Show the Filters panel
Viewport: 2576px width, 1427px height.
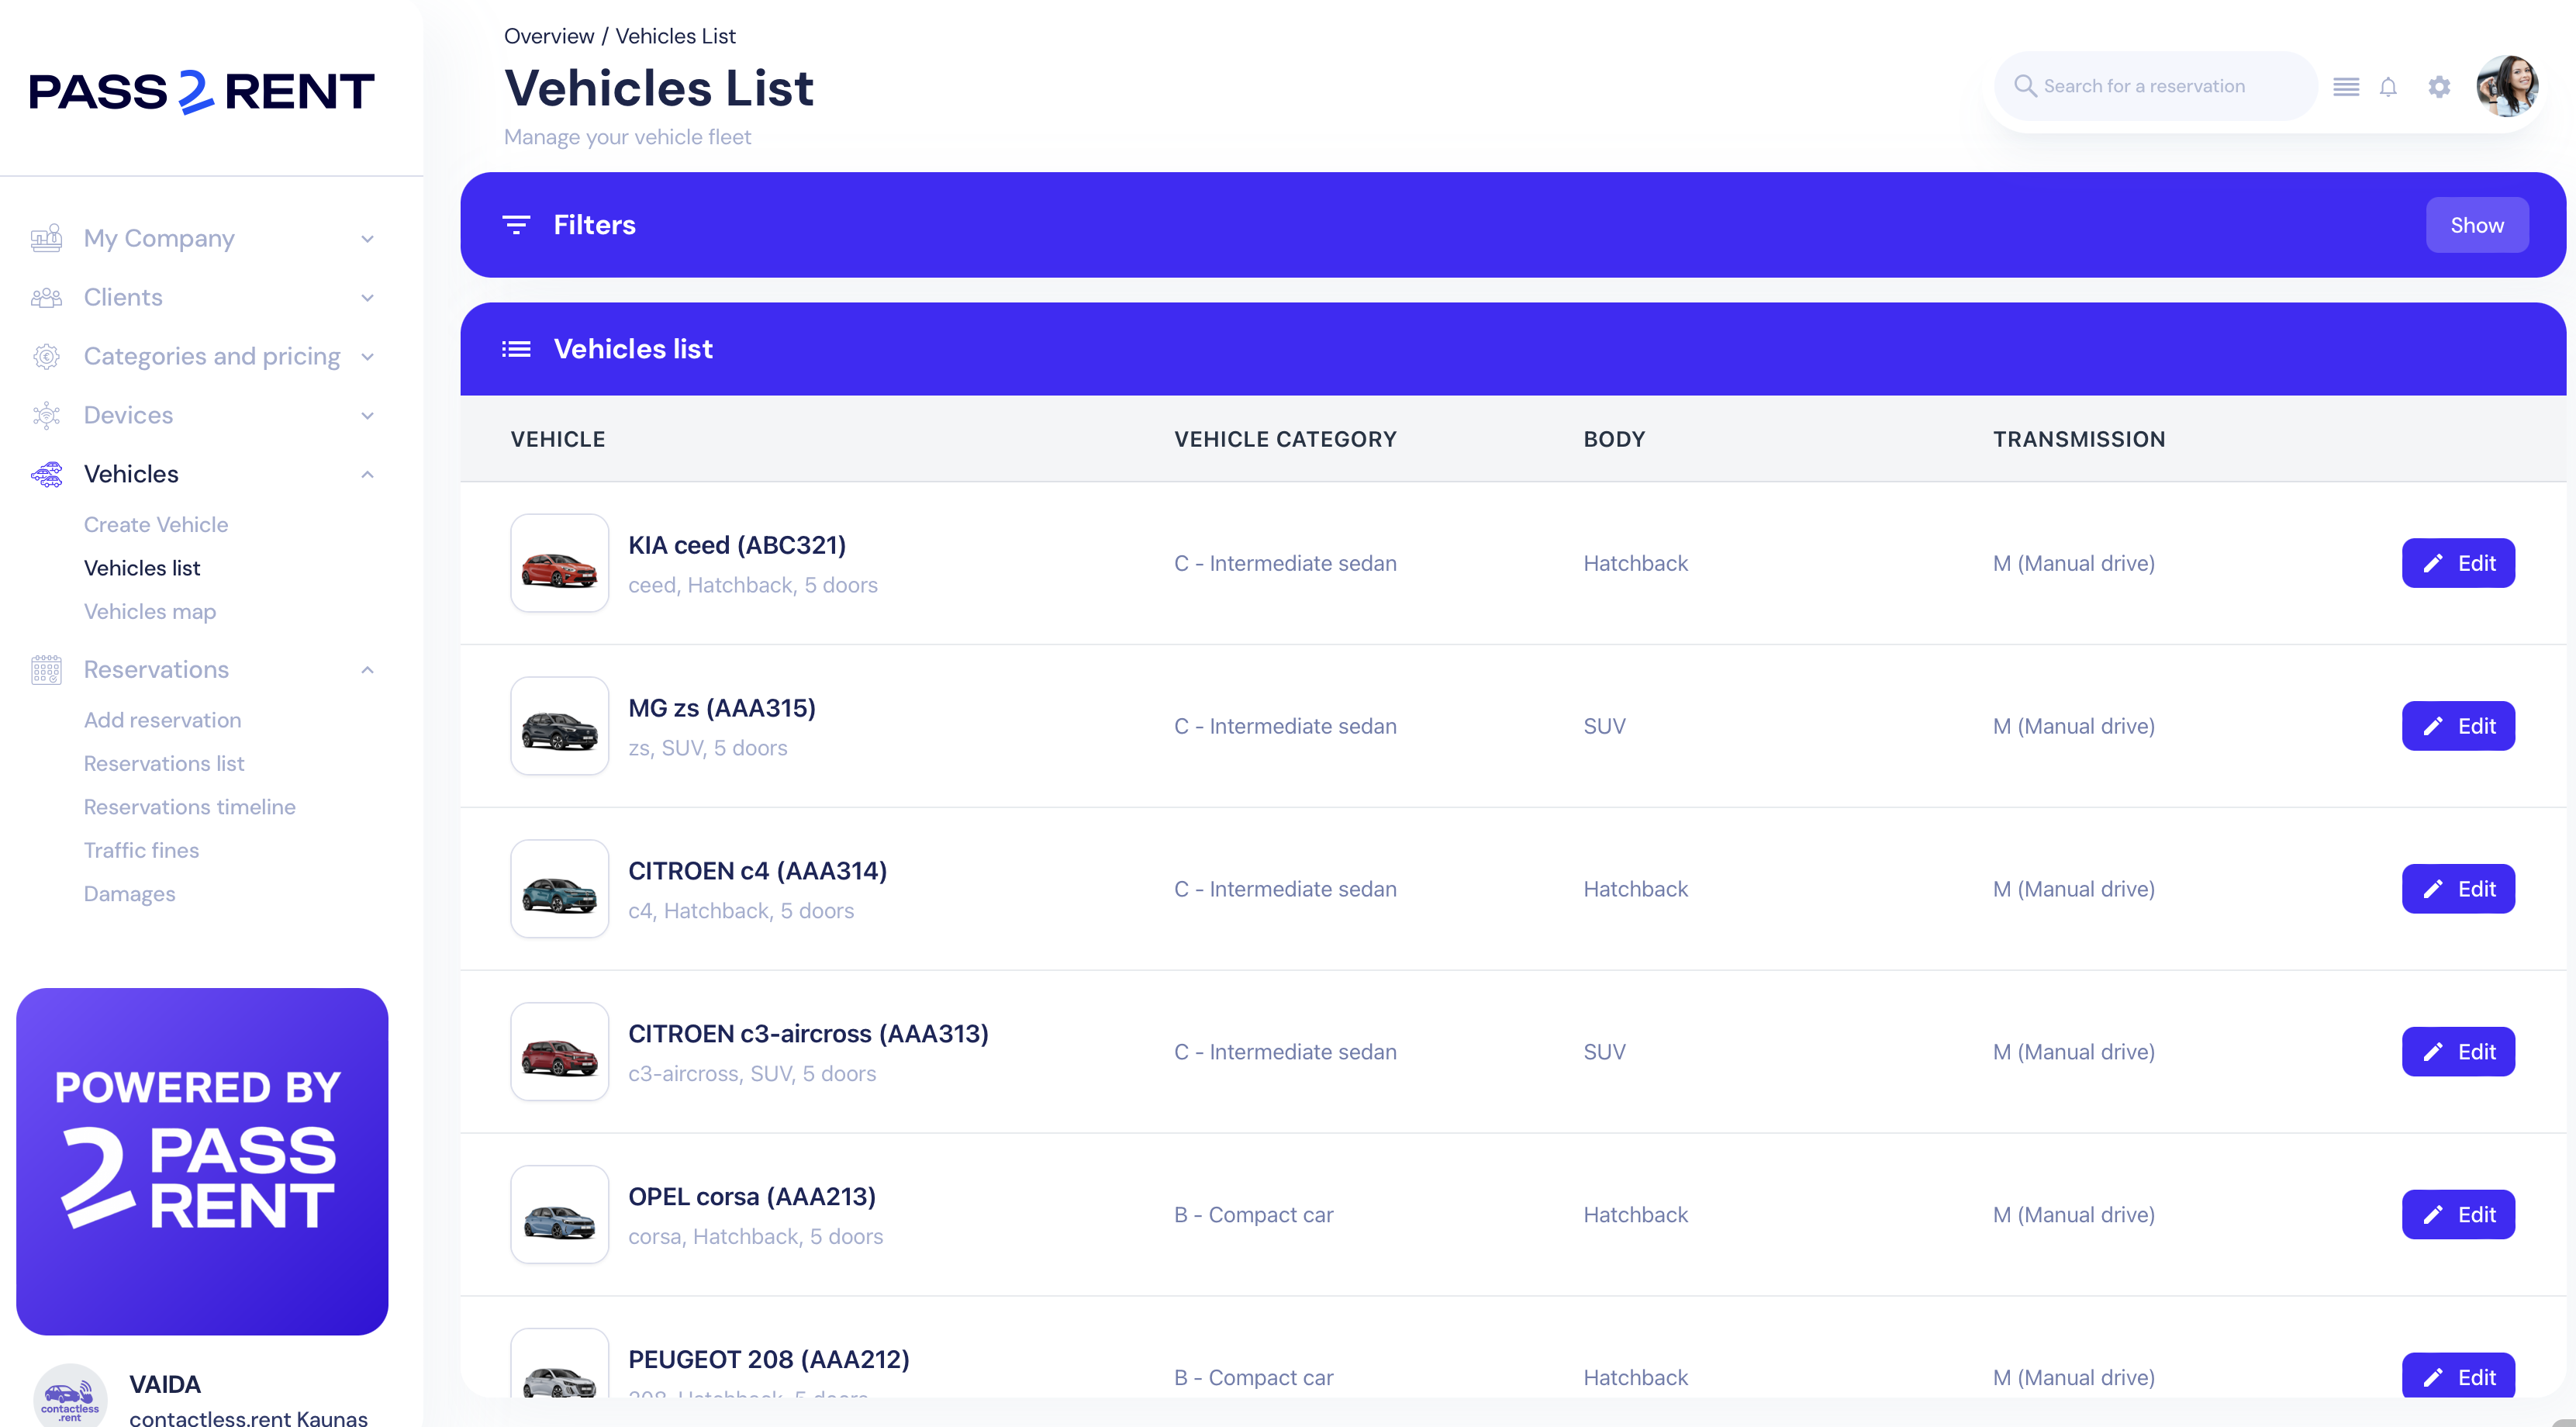pos(2476,225)
